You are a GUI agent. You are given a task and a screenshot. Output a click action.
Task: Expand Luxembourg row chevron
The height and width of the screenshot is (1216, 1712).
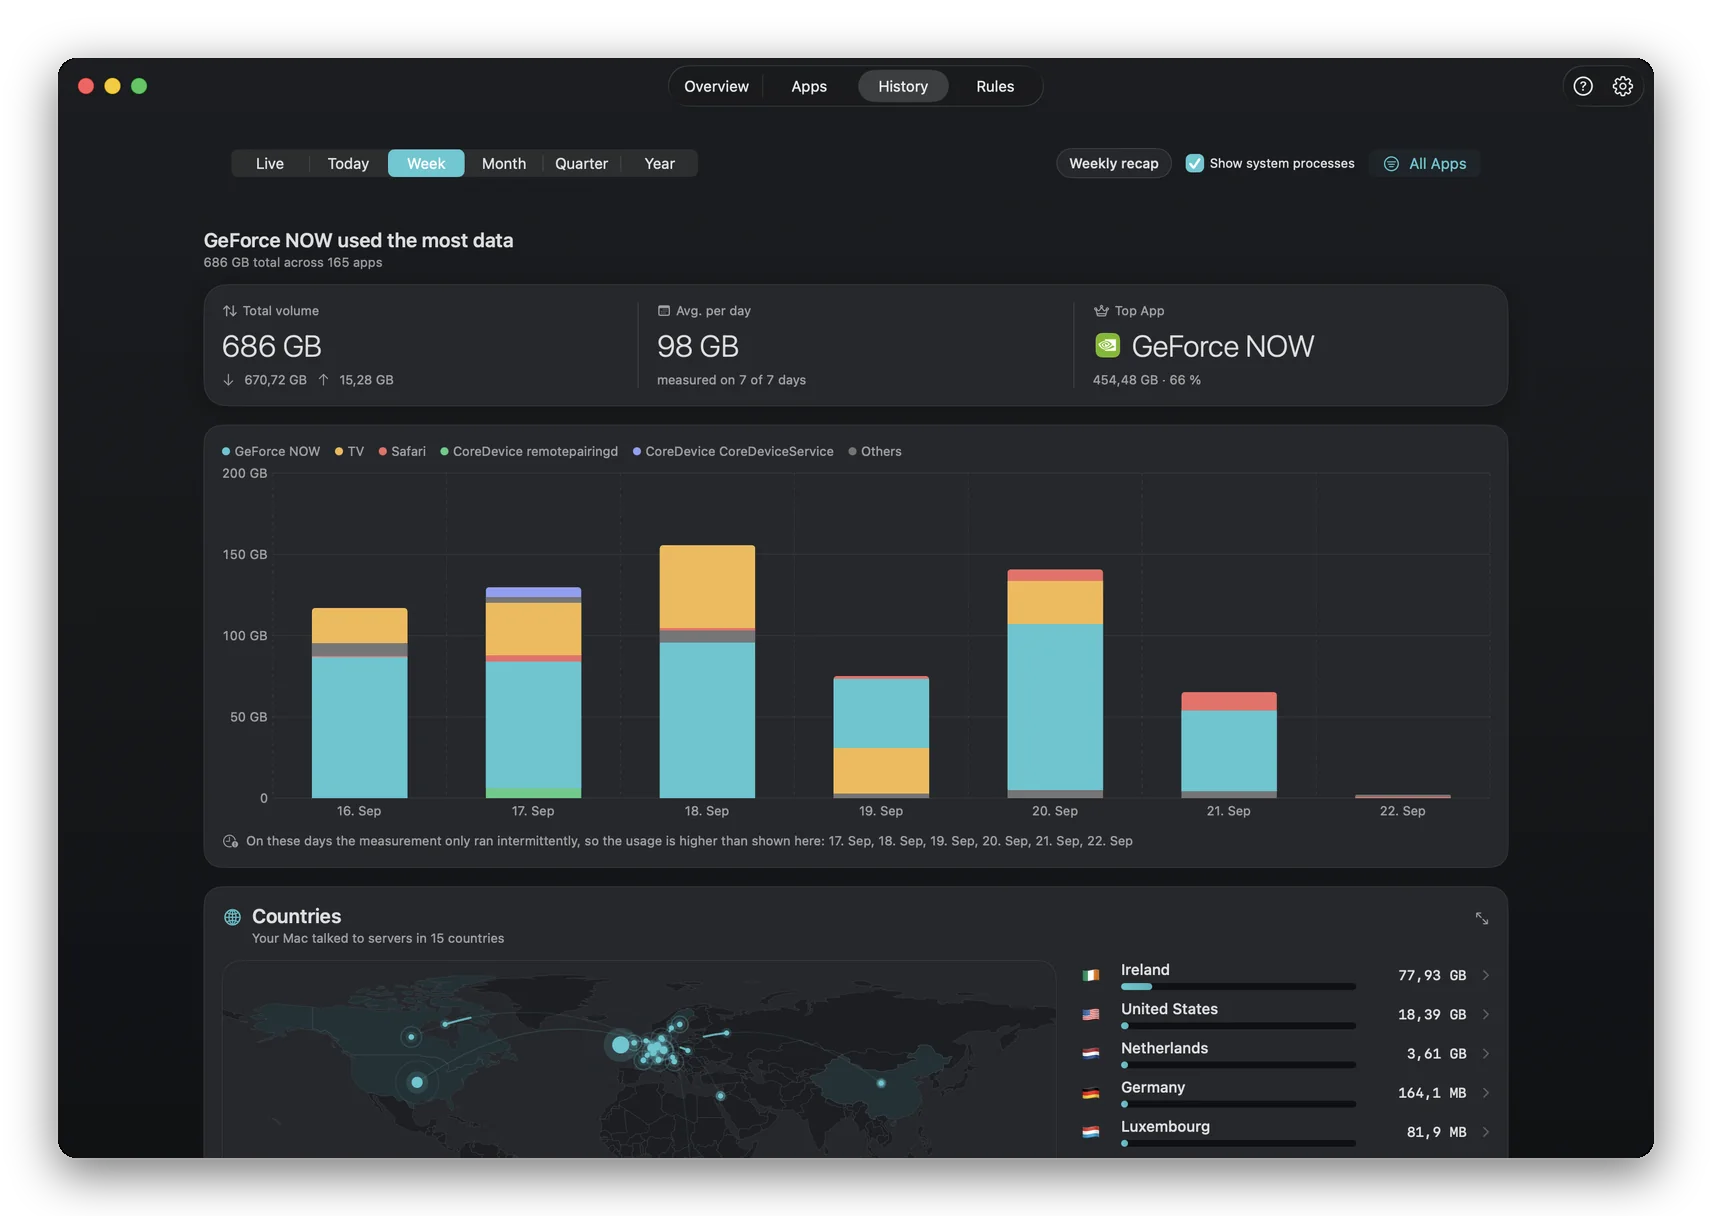[x=1486, y=1132]
